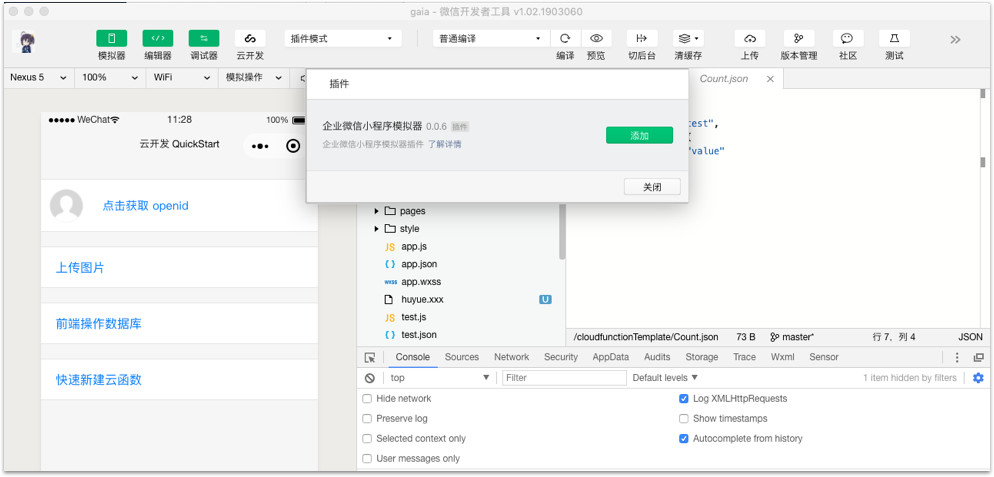Click the inspect element picker icon
Viewport: 994px width, 477px height.
(x=370, y=358)
